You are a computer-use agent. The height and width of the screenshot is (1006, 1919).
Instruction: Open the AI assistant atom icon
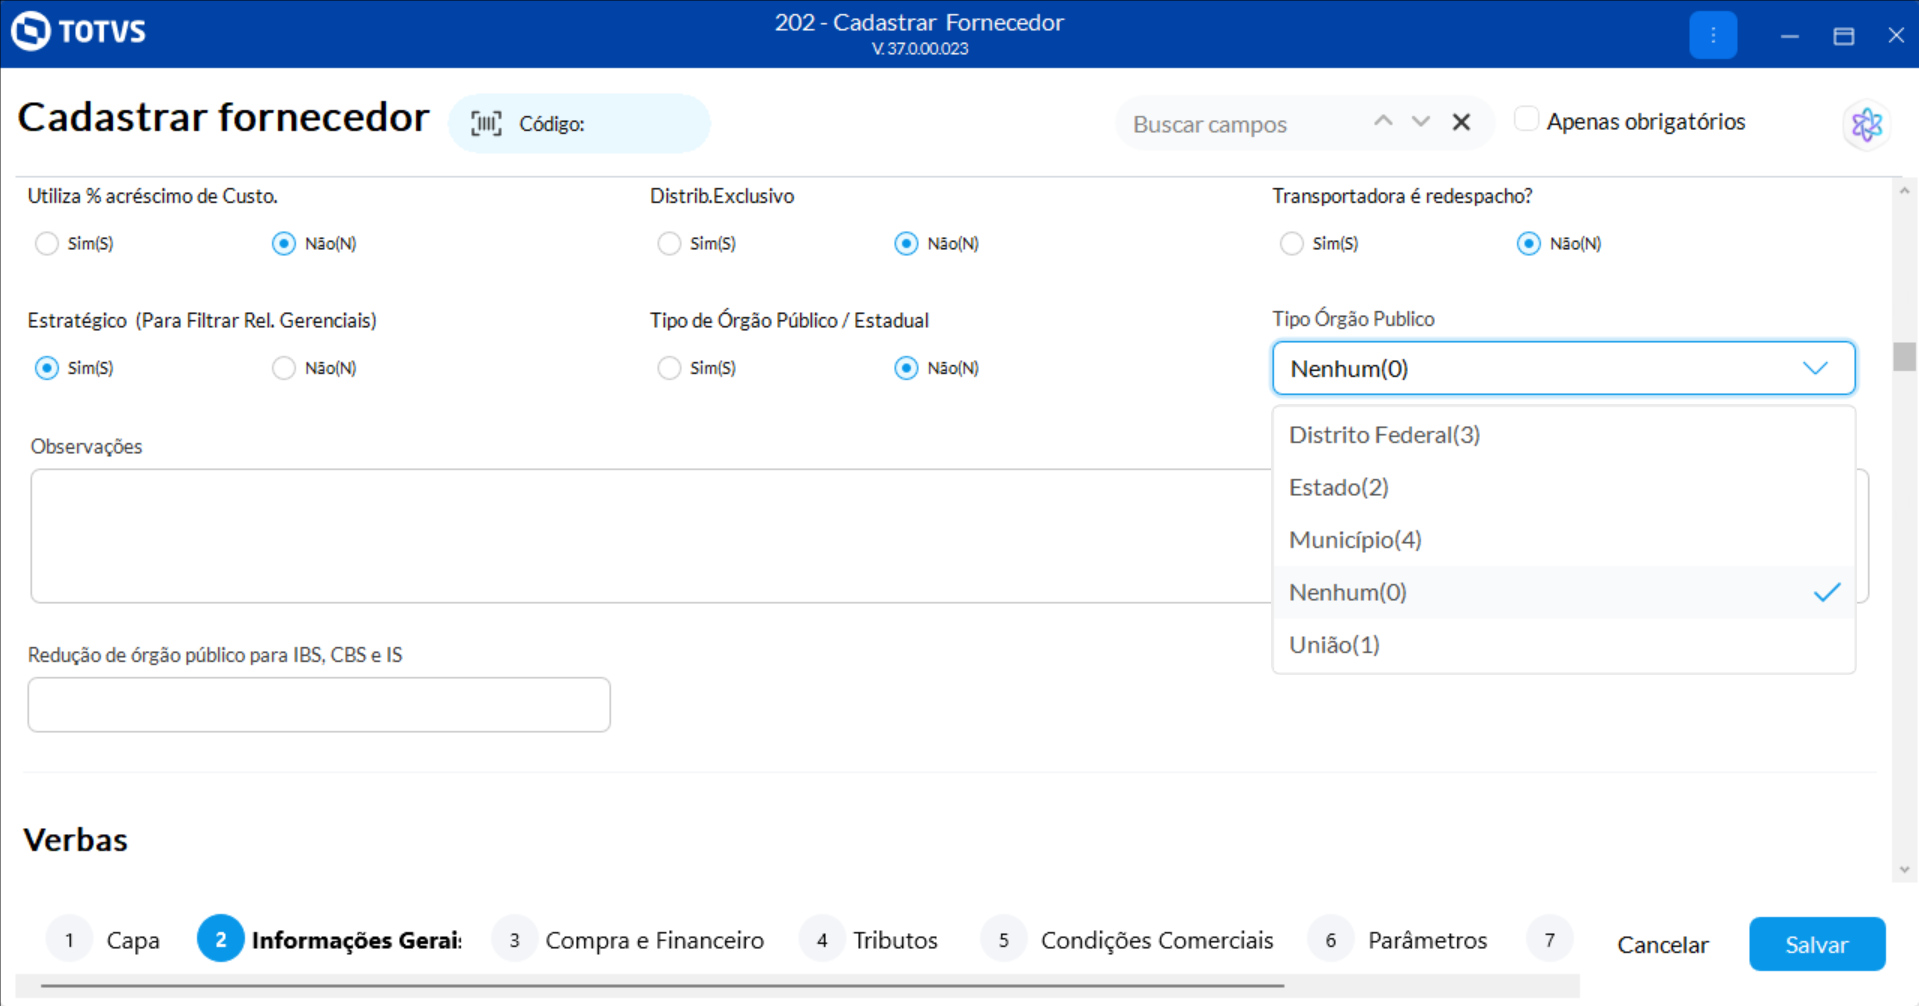coord(1866,125)
